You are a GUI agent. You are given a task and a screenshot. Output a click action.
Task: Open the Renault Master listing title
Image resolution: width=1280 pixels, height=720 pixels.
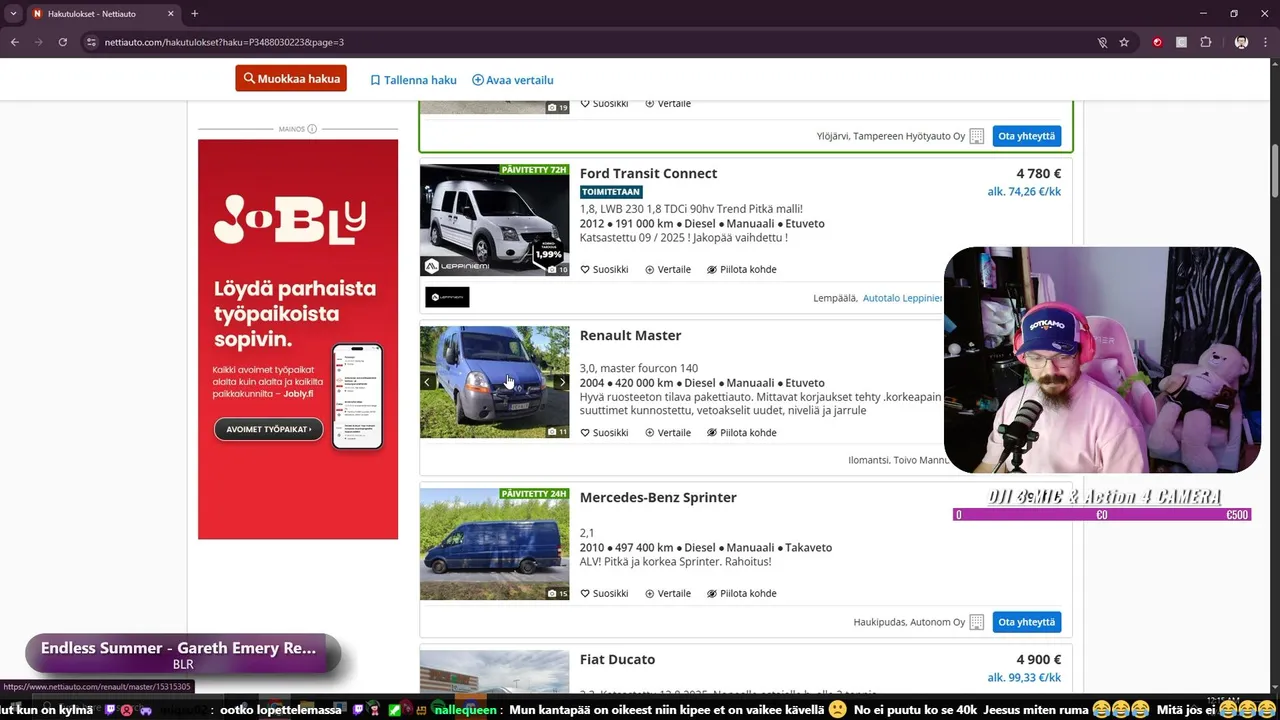[630, 335]
